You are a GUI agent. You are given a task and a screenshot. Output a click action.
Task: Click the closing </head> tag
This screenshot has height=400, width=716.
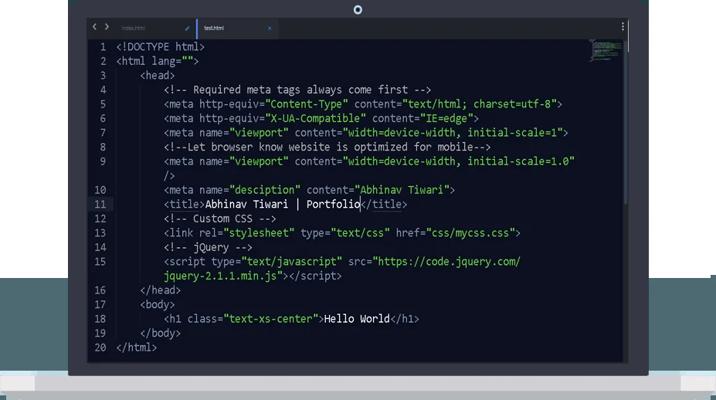160,290
